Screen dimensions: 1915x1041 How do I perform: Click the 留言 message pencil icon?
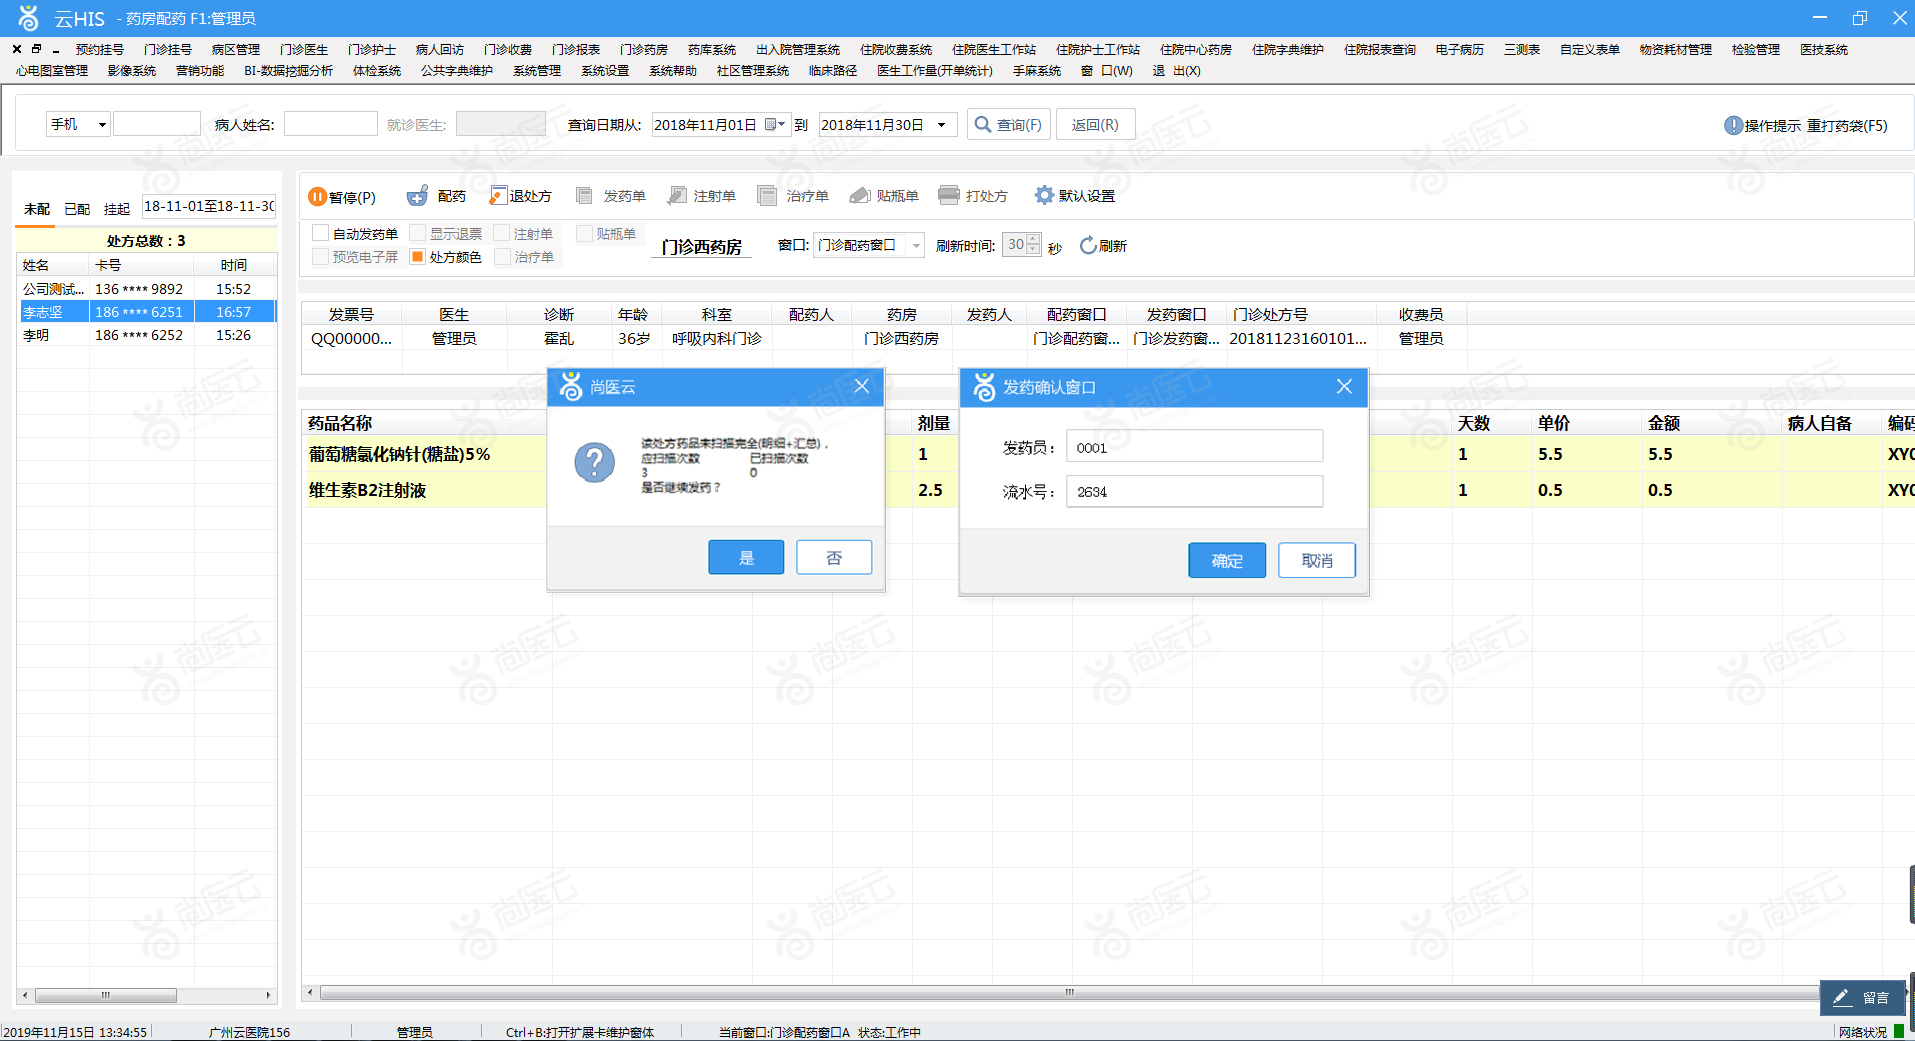1841,997
